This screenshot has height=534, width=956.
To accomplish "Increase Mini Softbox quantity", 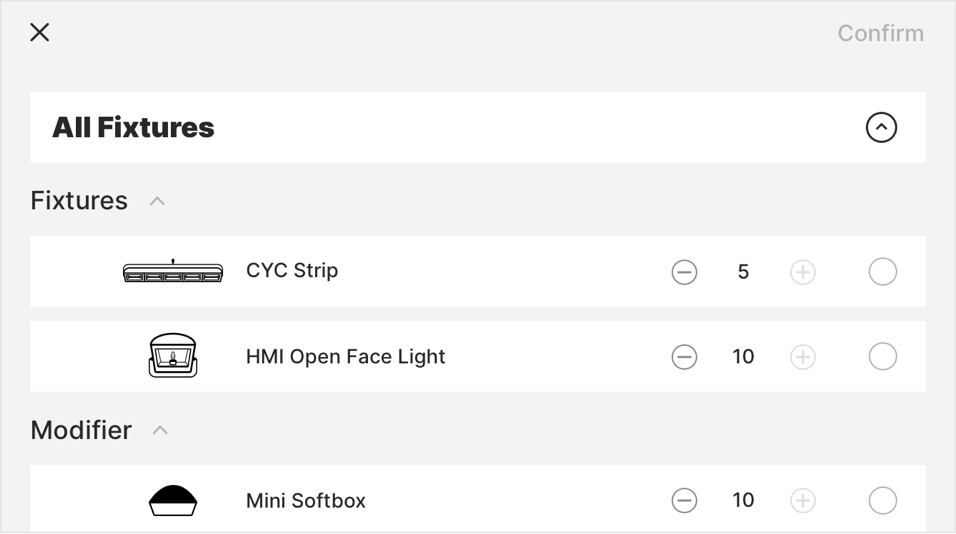I will pos(803,500).
